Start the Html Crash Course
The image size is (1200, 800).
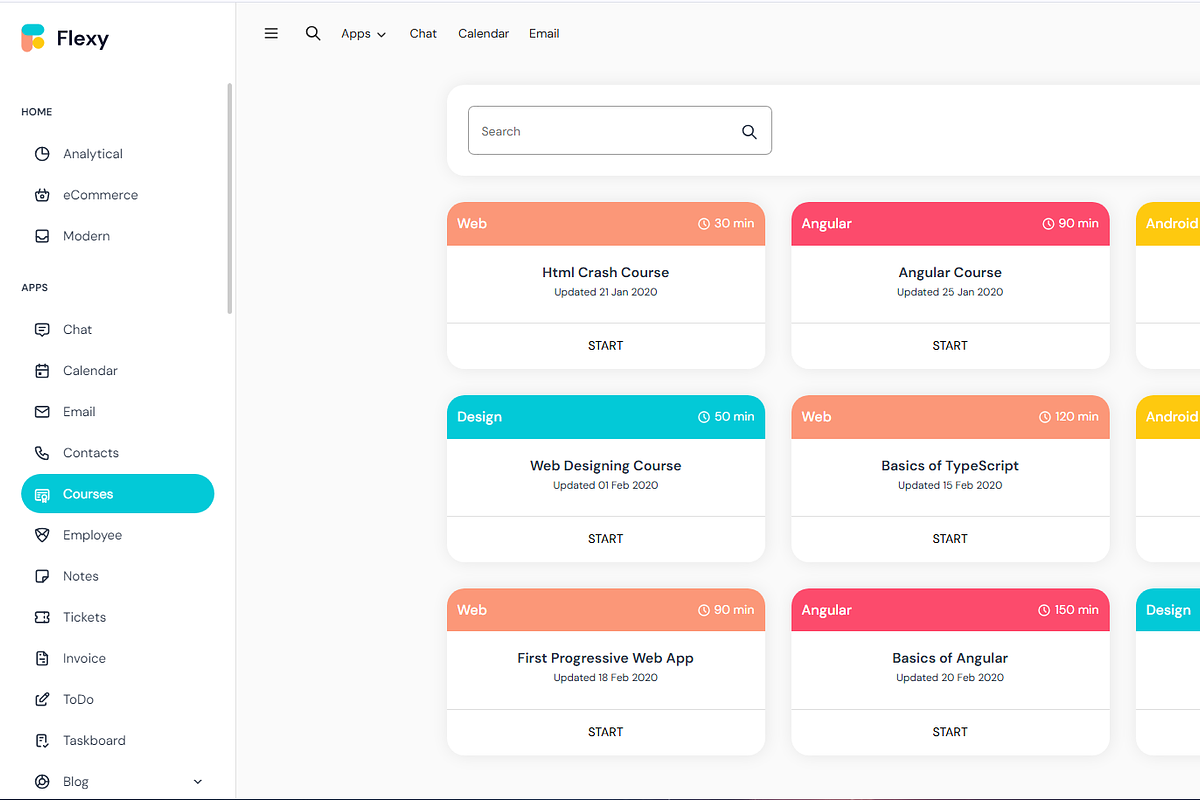click(606, 346)
